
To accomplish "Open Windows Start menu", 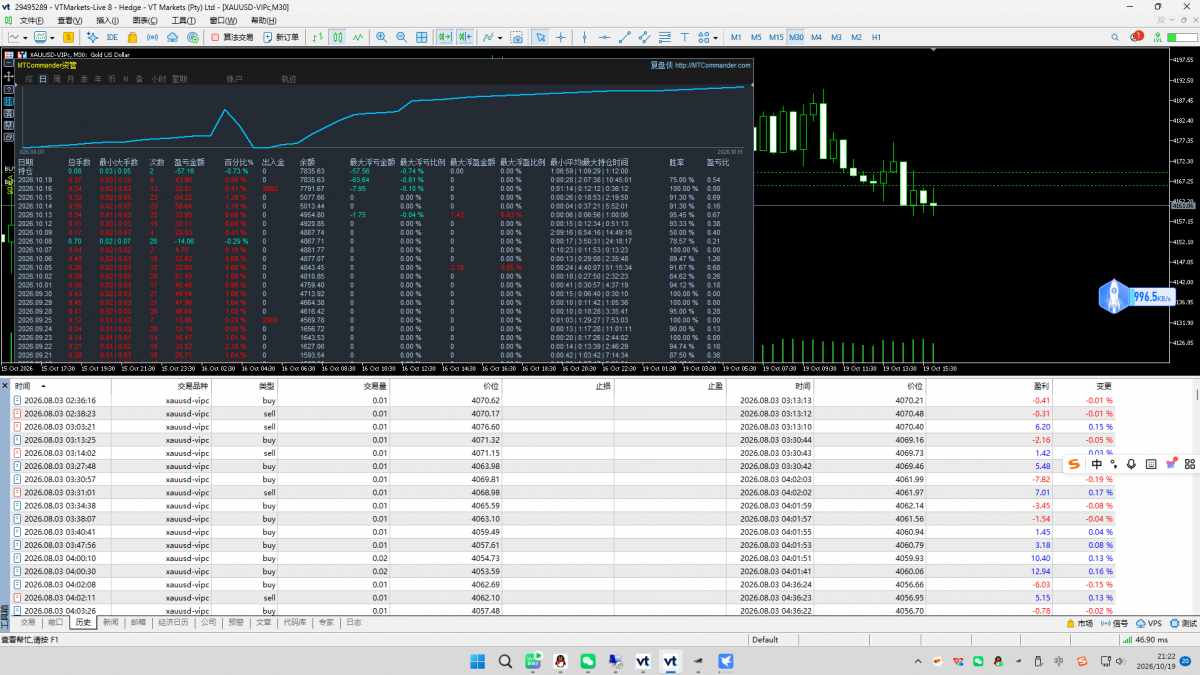I will point(476,661).
